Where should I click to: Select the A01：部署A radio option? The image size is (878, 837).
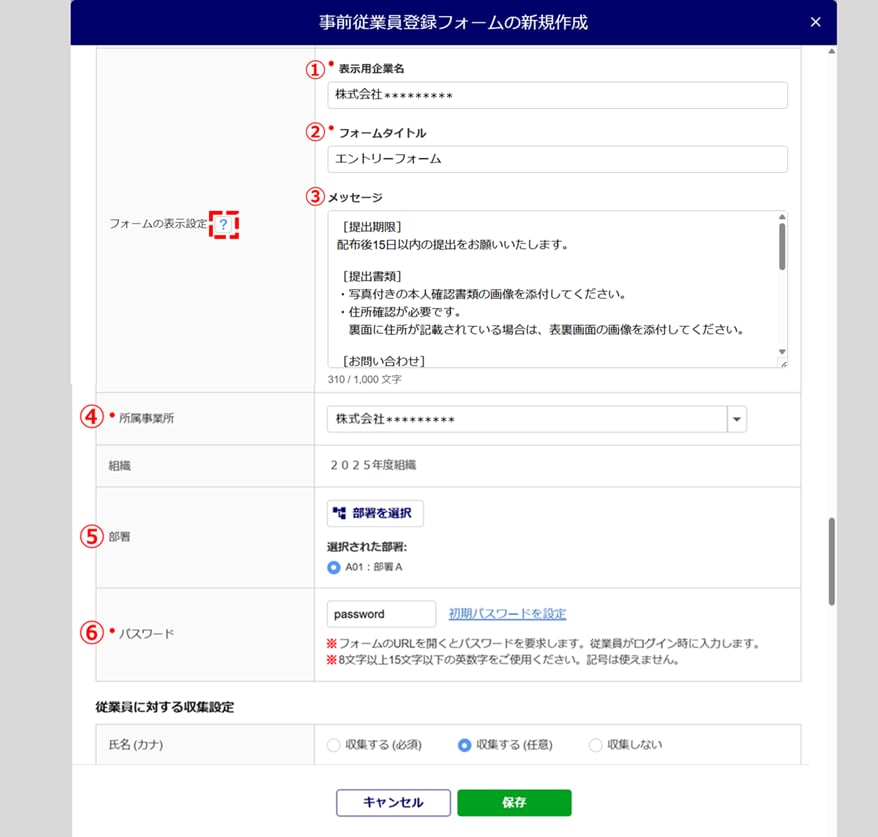334,567
